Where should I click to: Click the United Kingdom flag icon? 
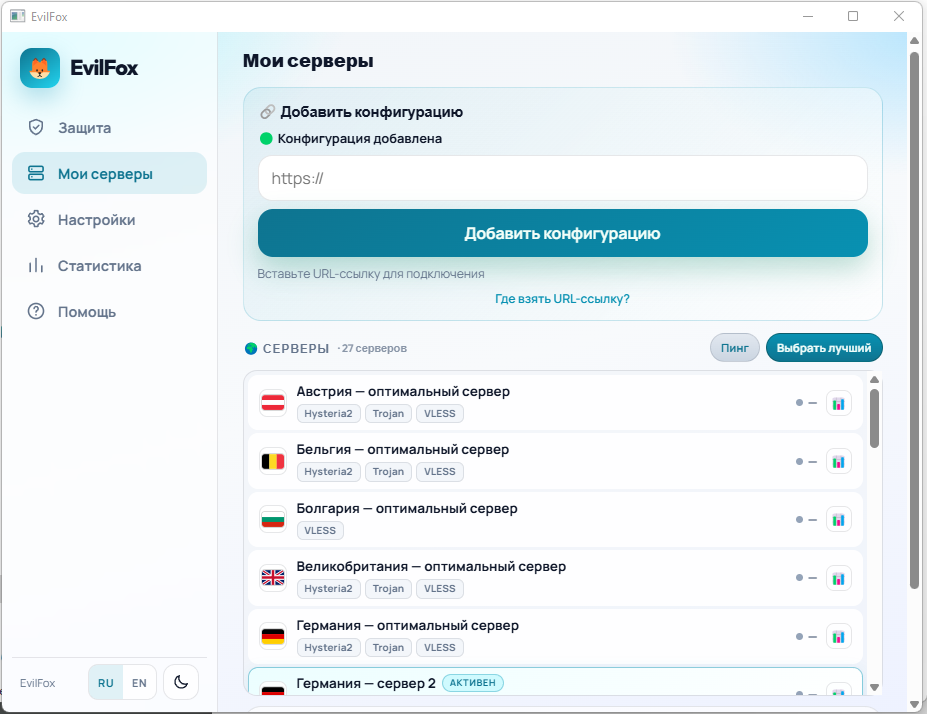pos(273,577)
